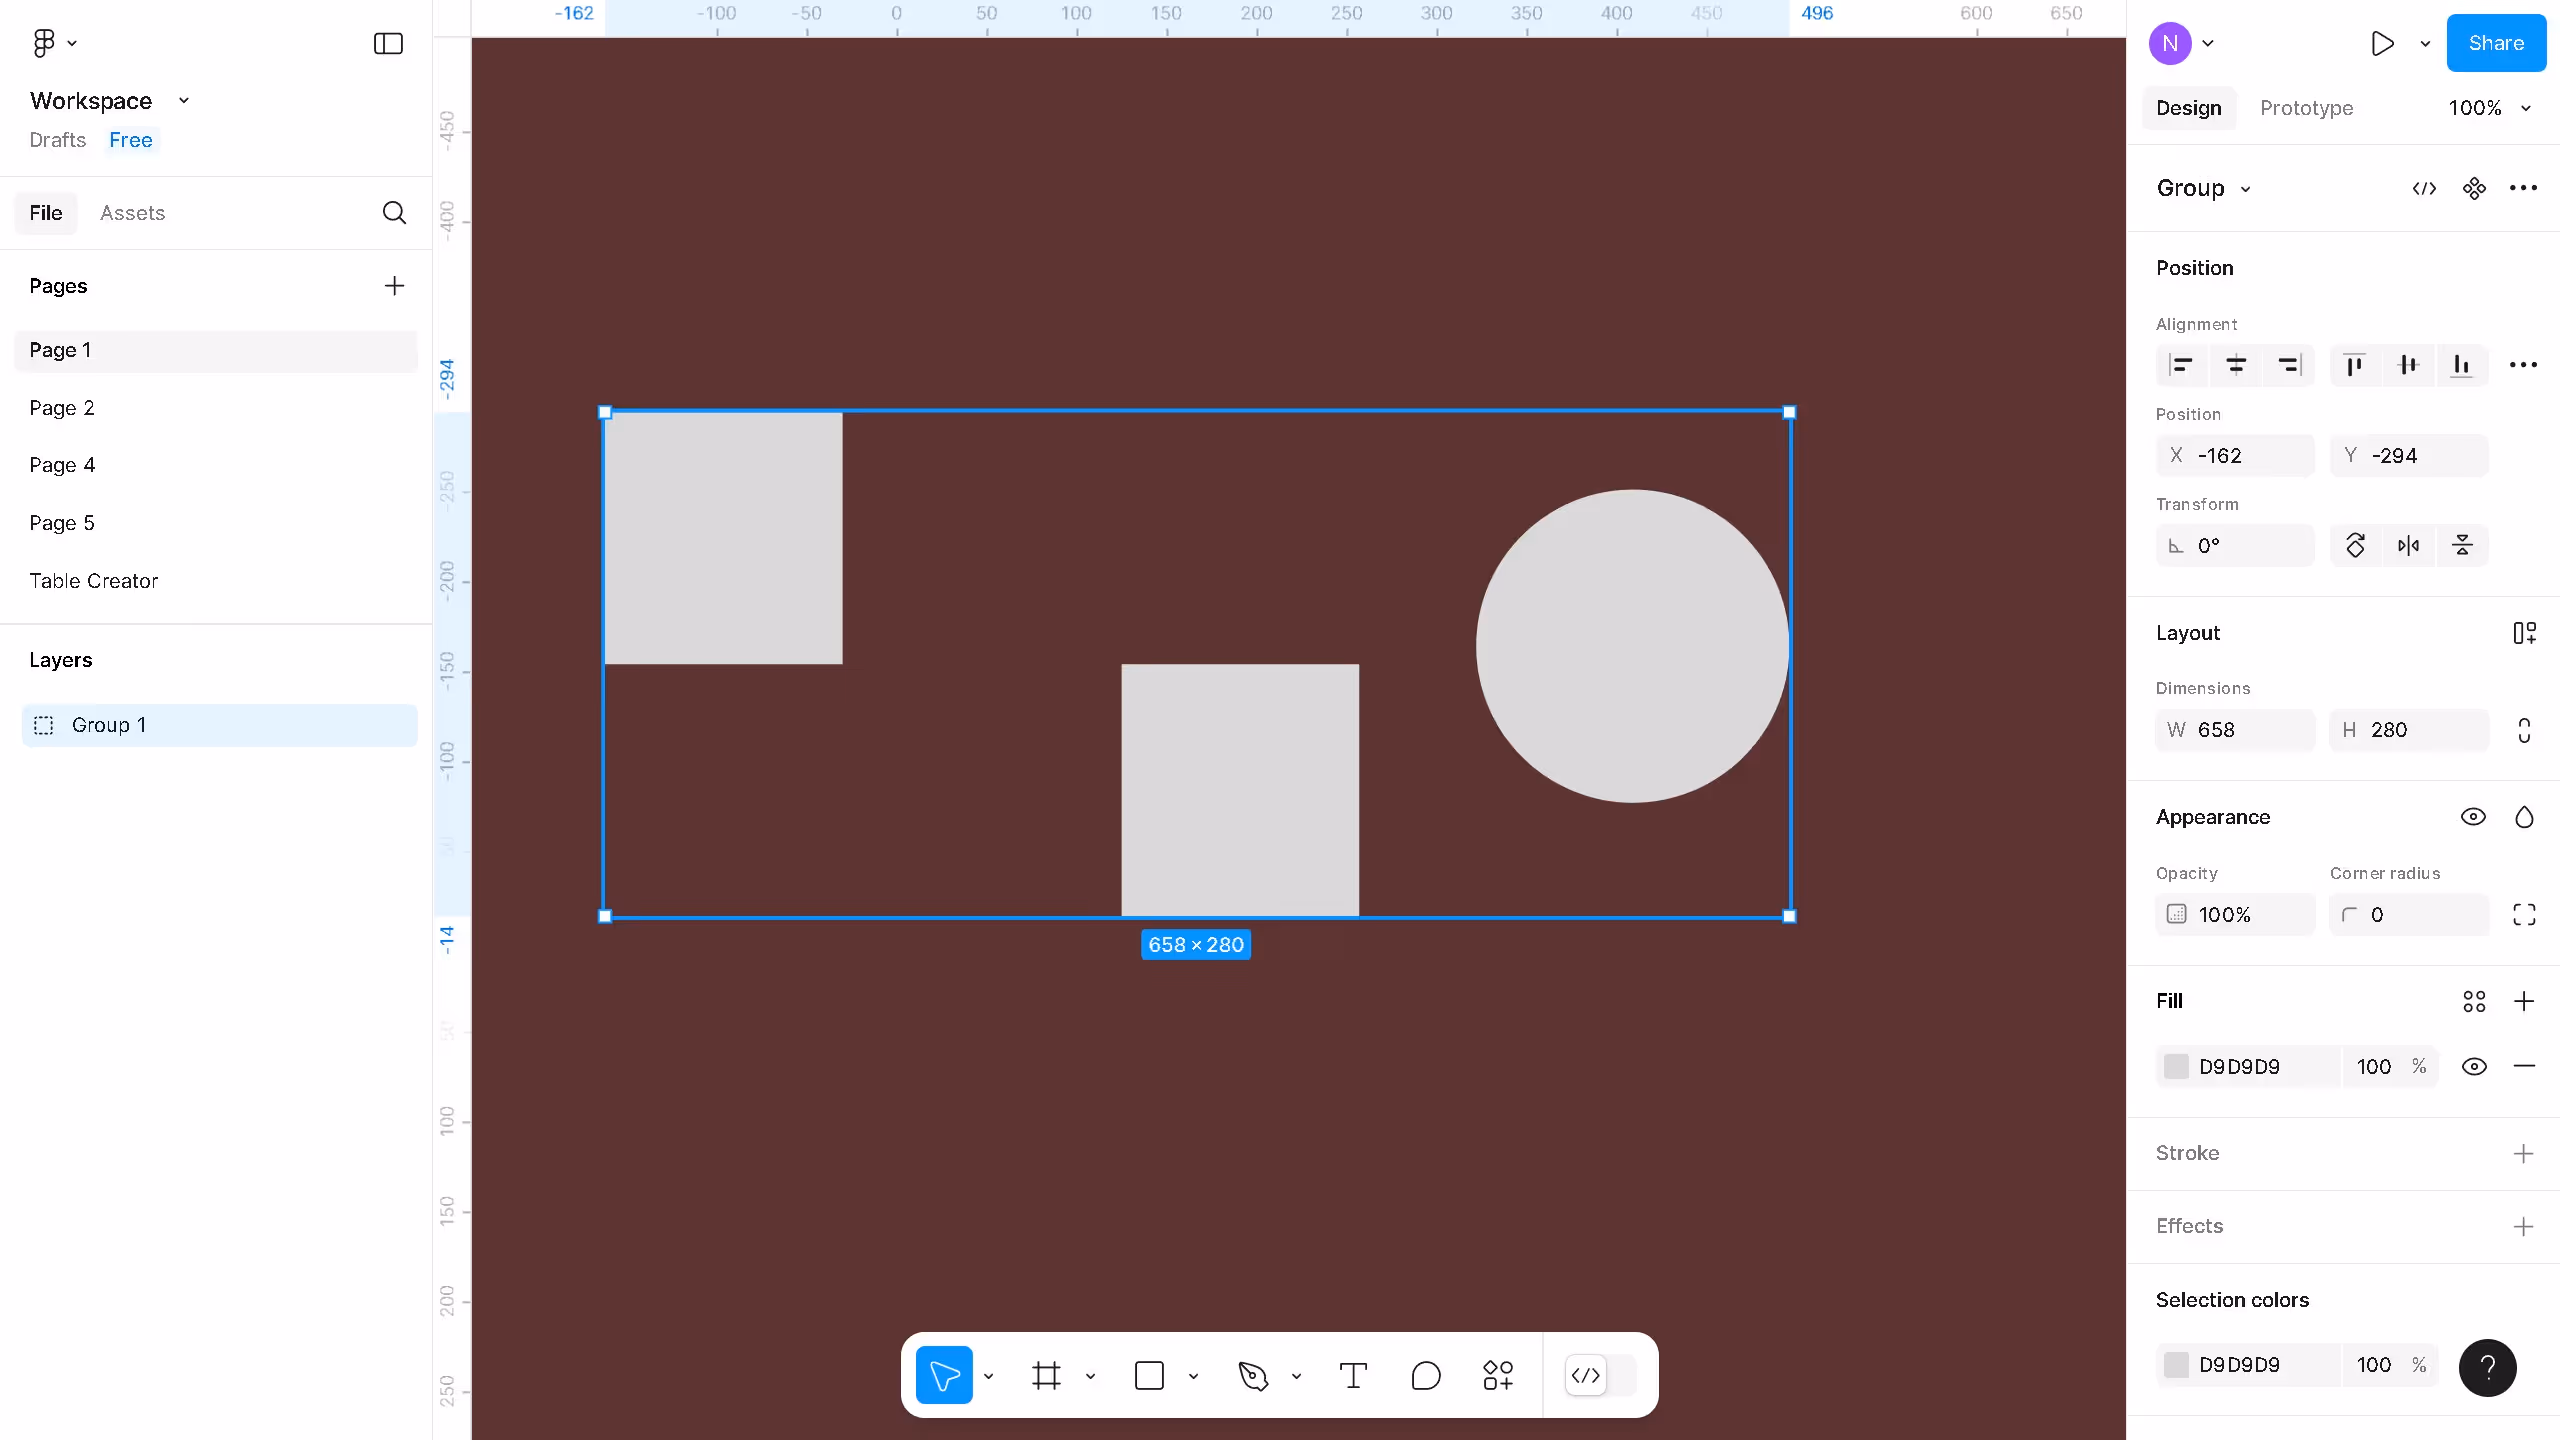This screenshot has height=1440, width=2560.
Task: Open the zoom percentage dropdown
Action: click(2489, 108)
